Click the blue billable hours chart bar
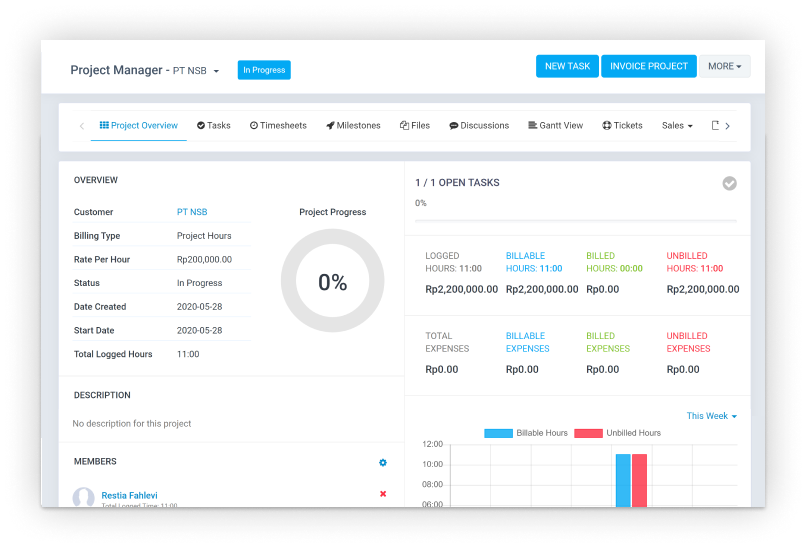Screen dimensions: 806x548 pos(623,481)
